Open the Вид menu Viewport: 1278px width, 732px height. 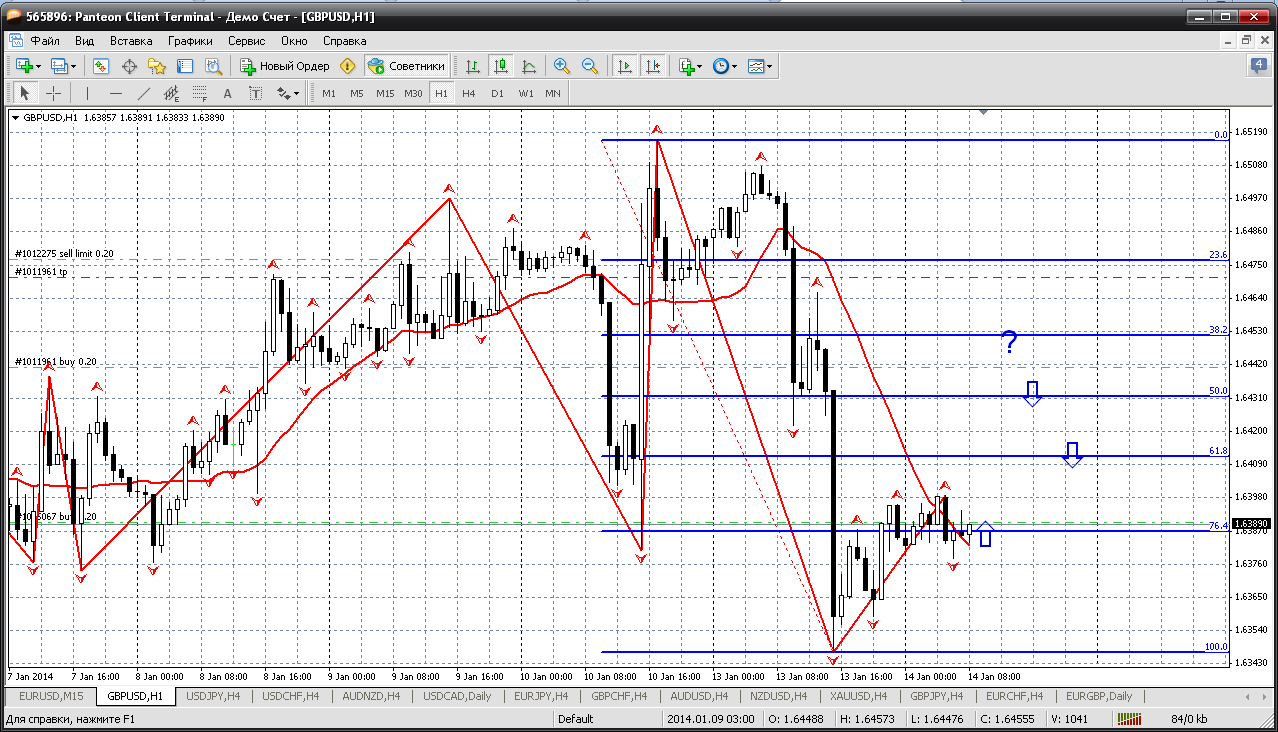[x=85, y=41]
